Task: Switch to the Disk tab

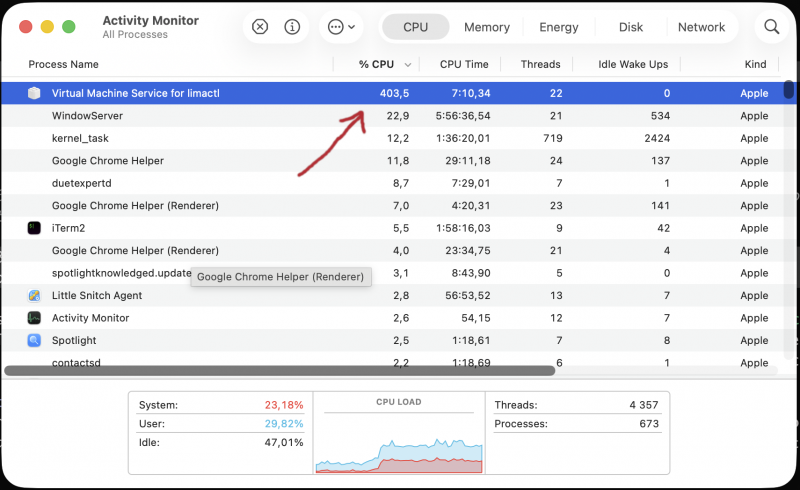Action: (x=631, y=27)
